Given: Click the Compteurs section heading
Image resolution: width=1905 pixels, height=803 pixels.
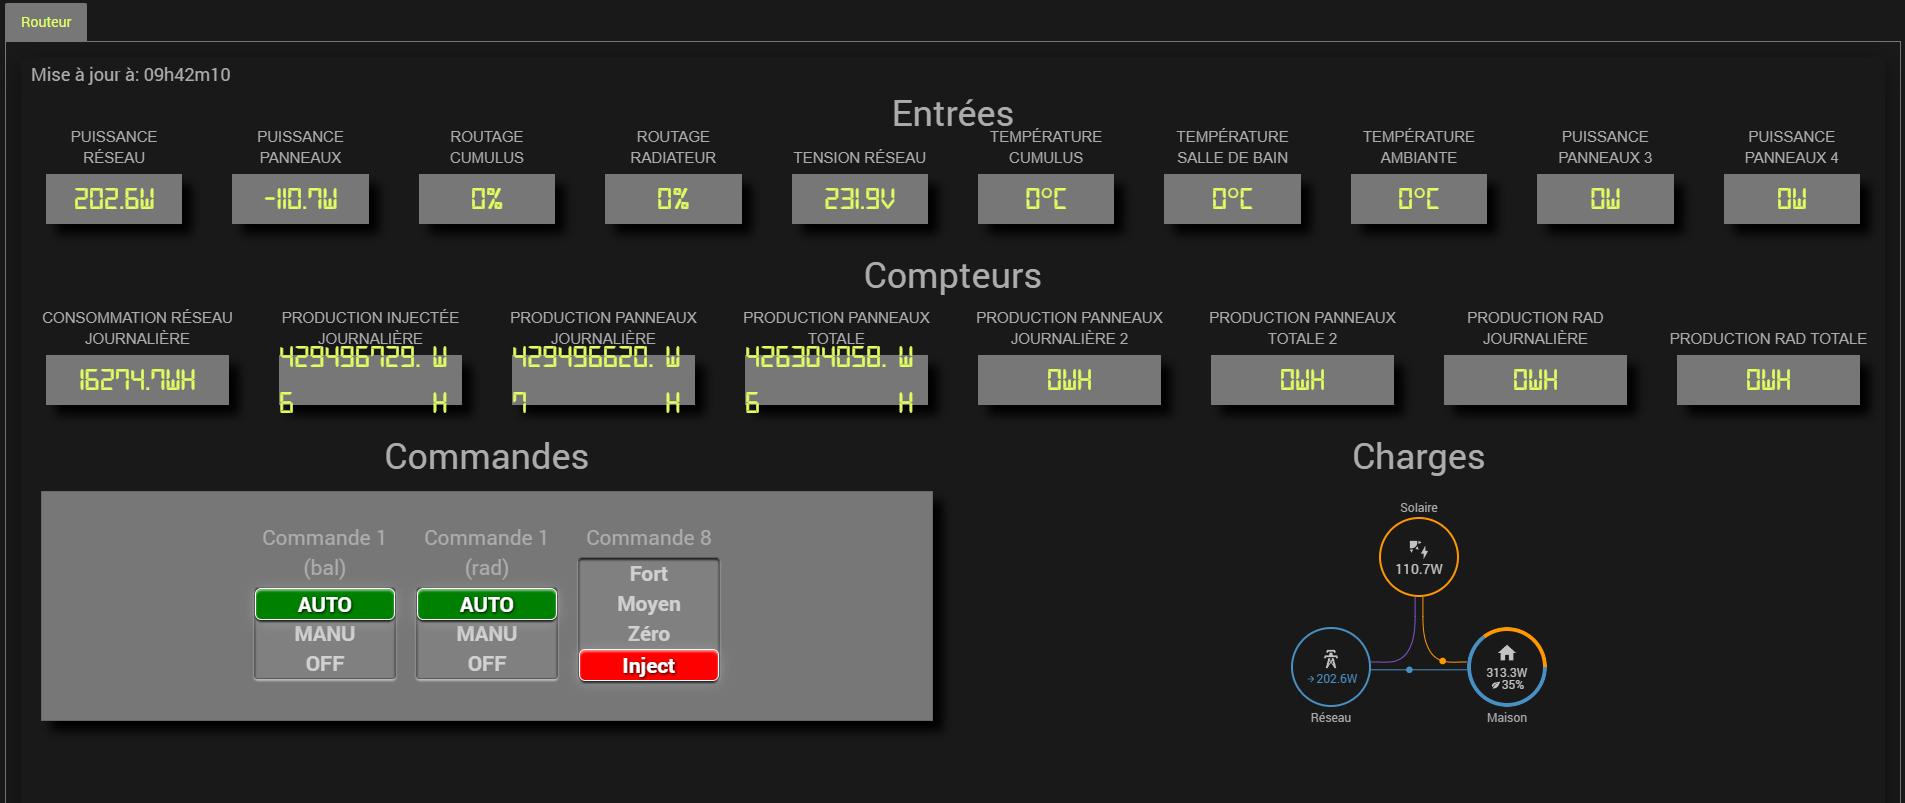Looking at the screenshot, I should [953, 276].
